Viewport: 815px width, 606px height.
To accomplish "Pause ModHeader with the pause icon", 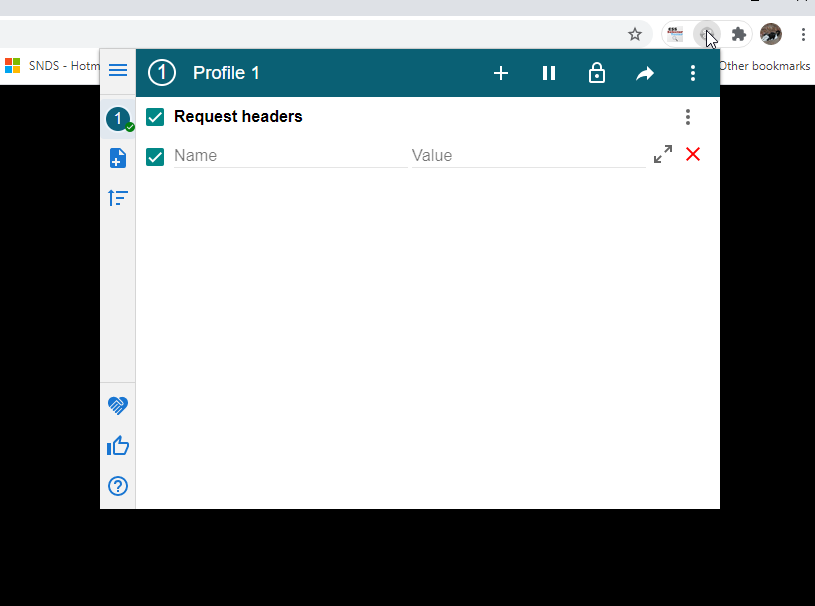I will coord(549,73).
